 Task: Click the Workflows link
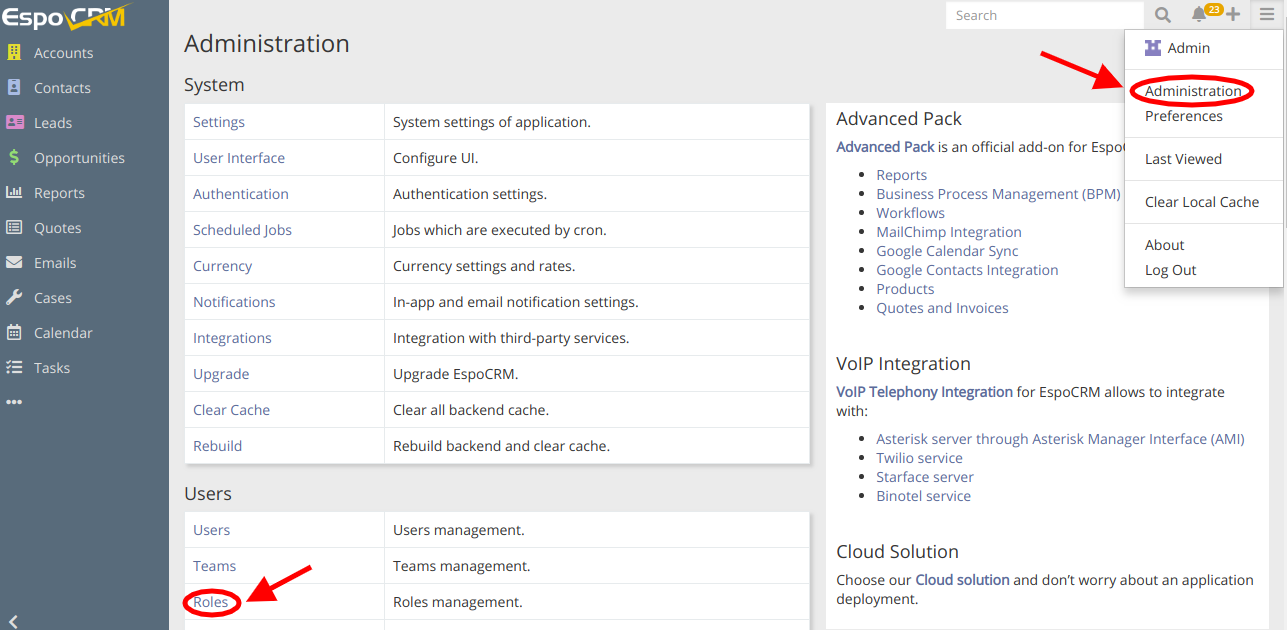(x=910, y=213)
